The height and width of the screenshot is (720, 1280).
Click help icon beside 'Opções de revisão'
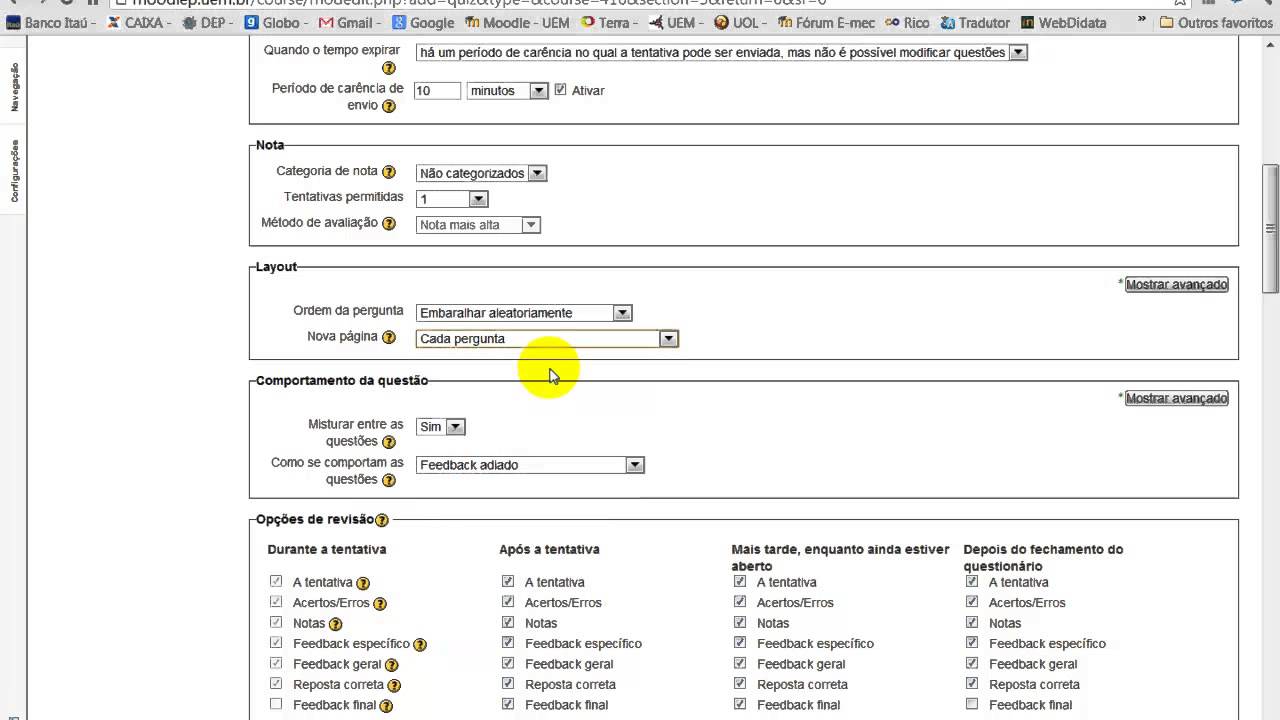pos(382,520)
